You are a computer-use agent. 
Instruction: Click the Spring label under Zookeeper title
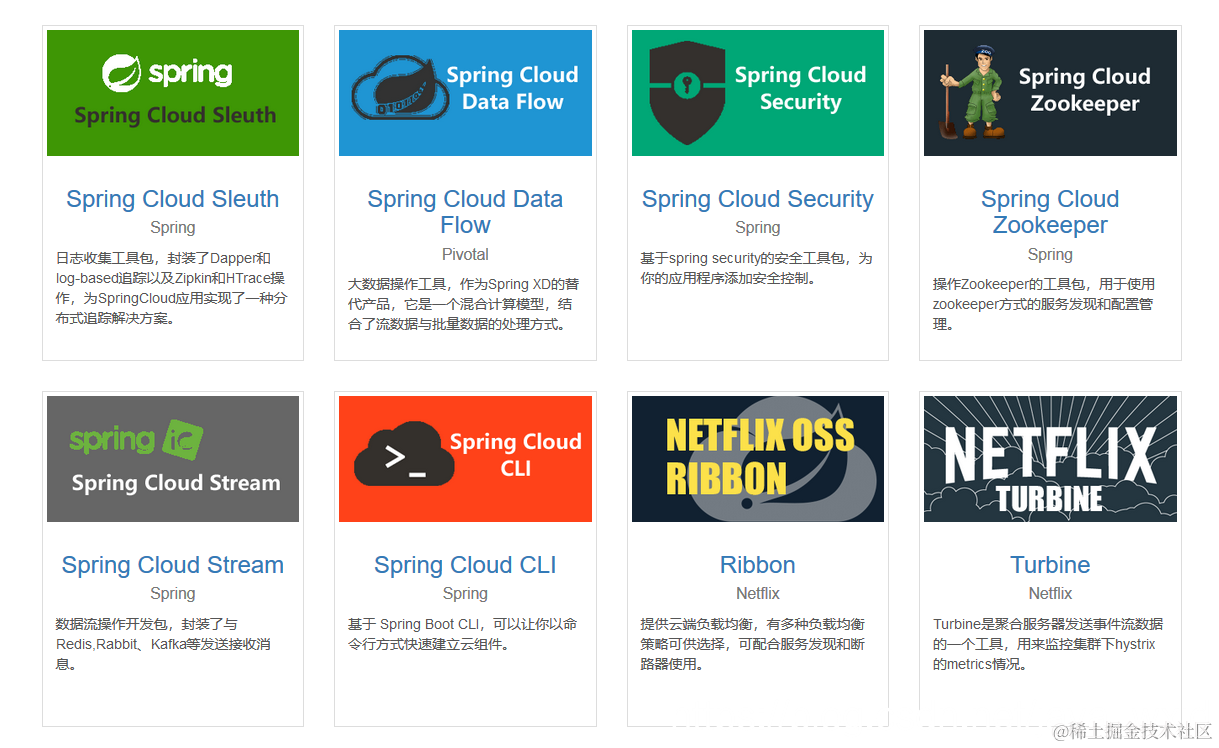pyautogui.click(x=1050, y=255)
